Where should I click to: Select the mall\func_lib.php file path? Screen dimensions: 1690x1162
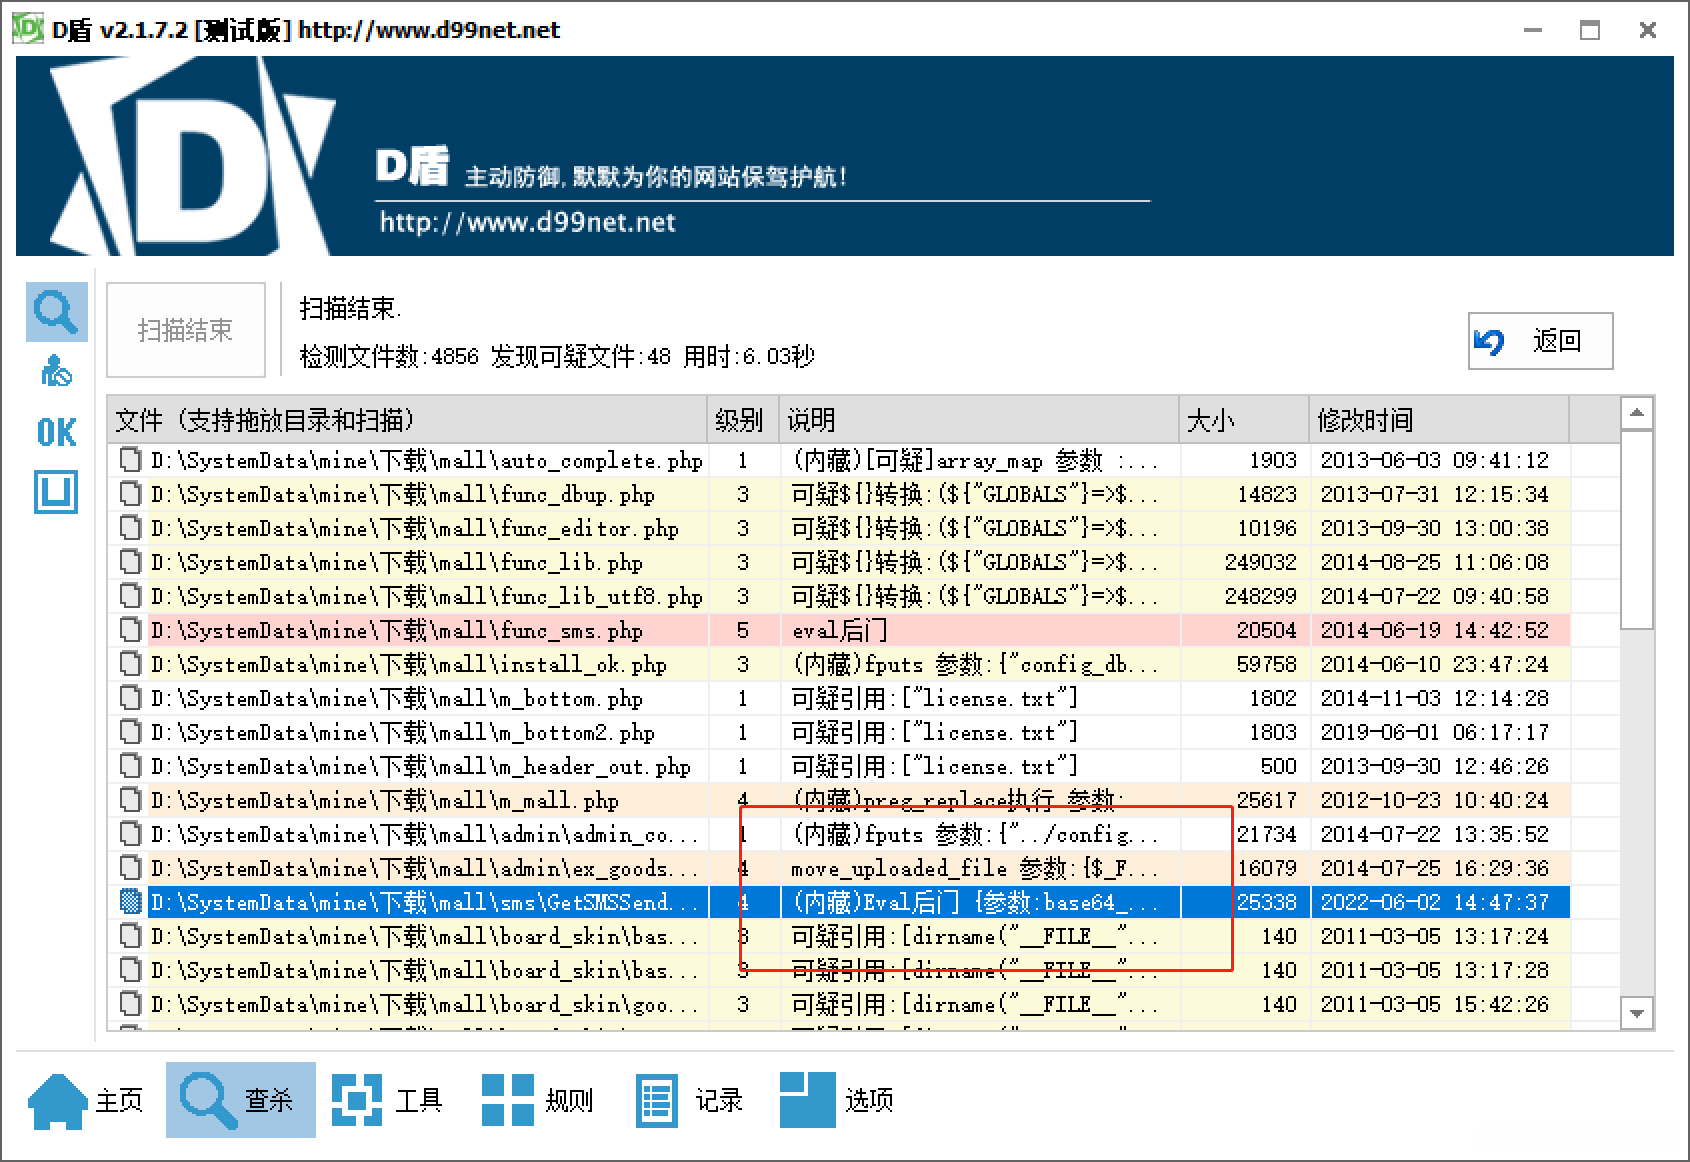pos(397,562)
